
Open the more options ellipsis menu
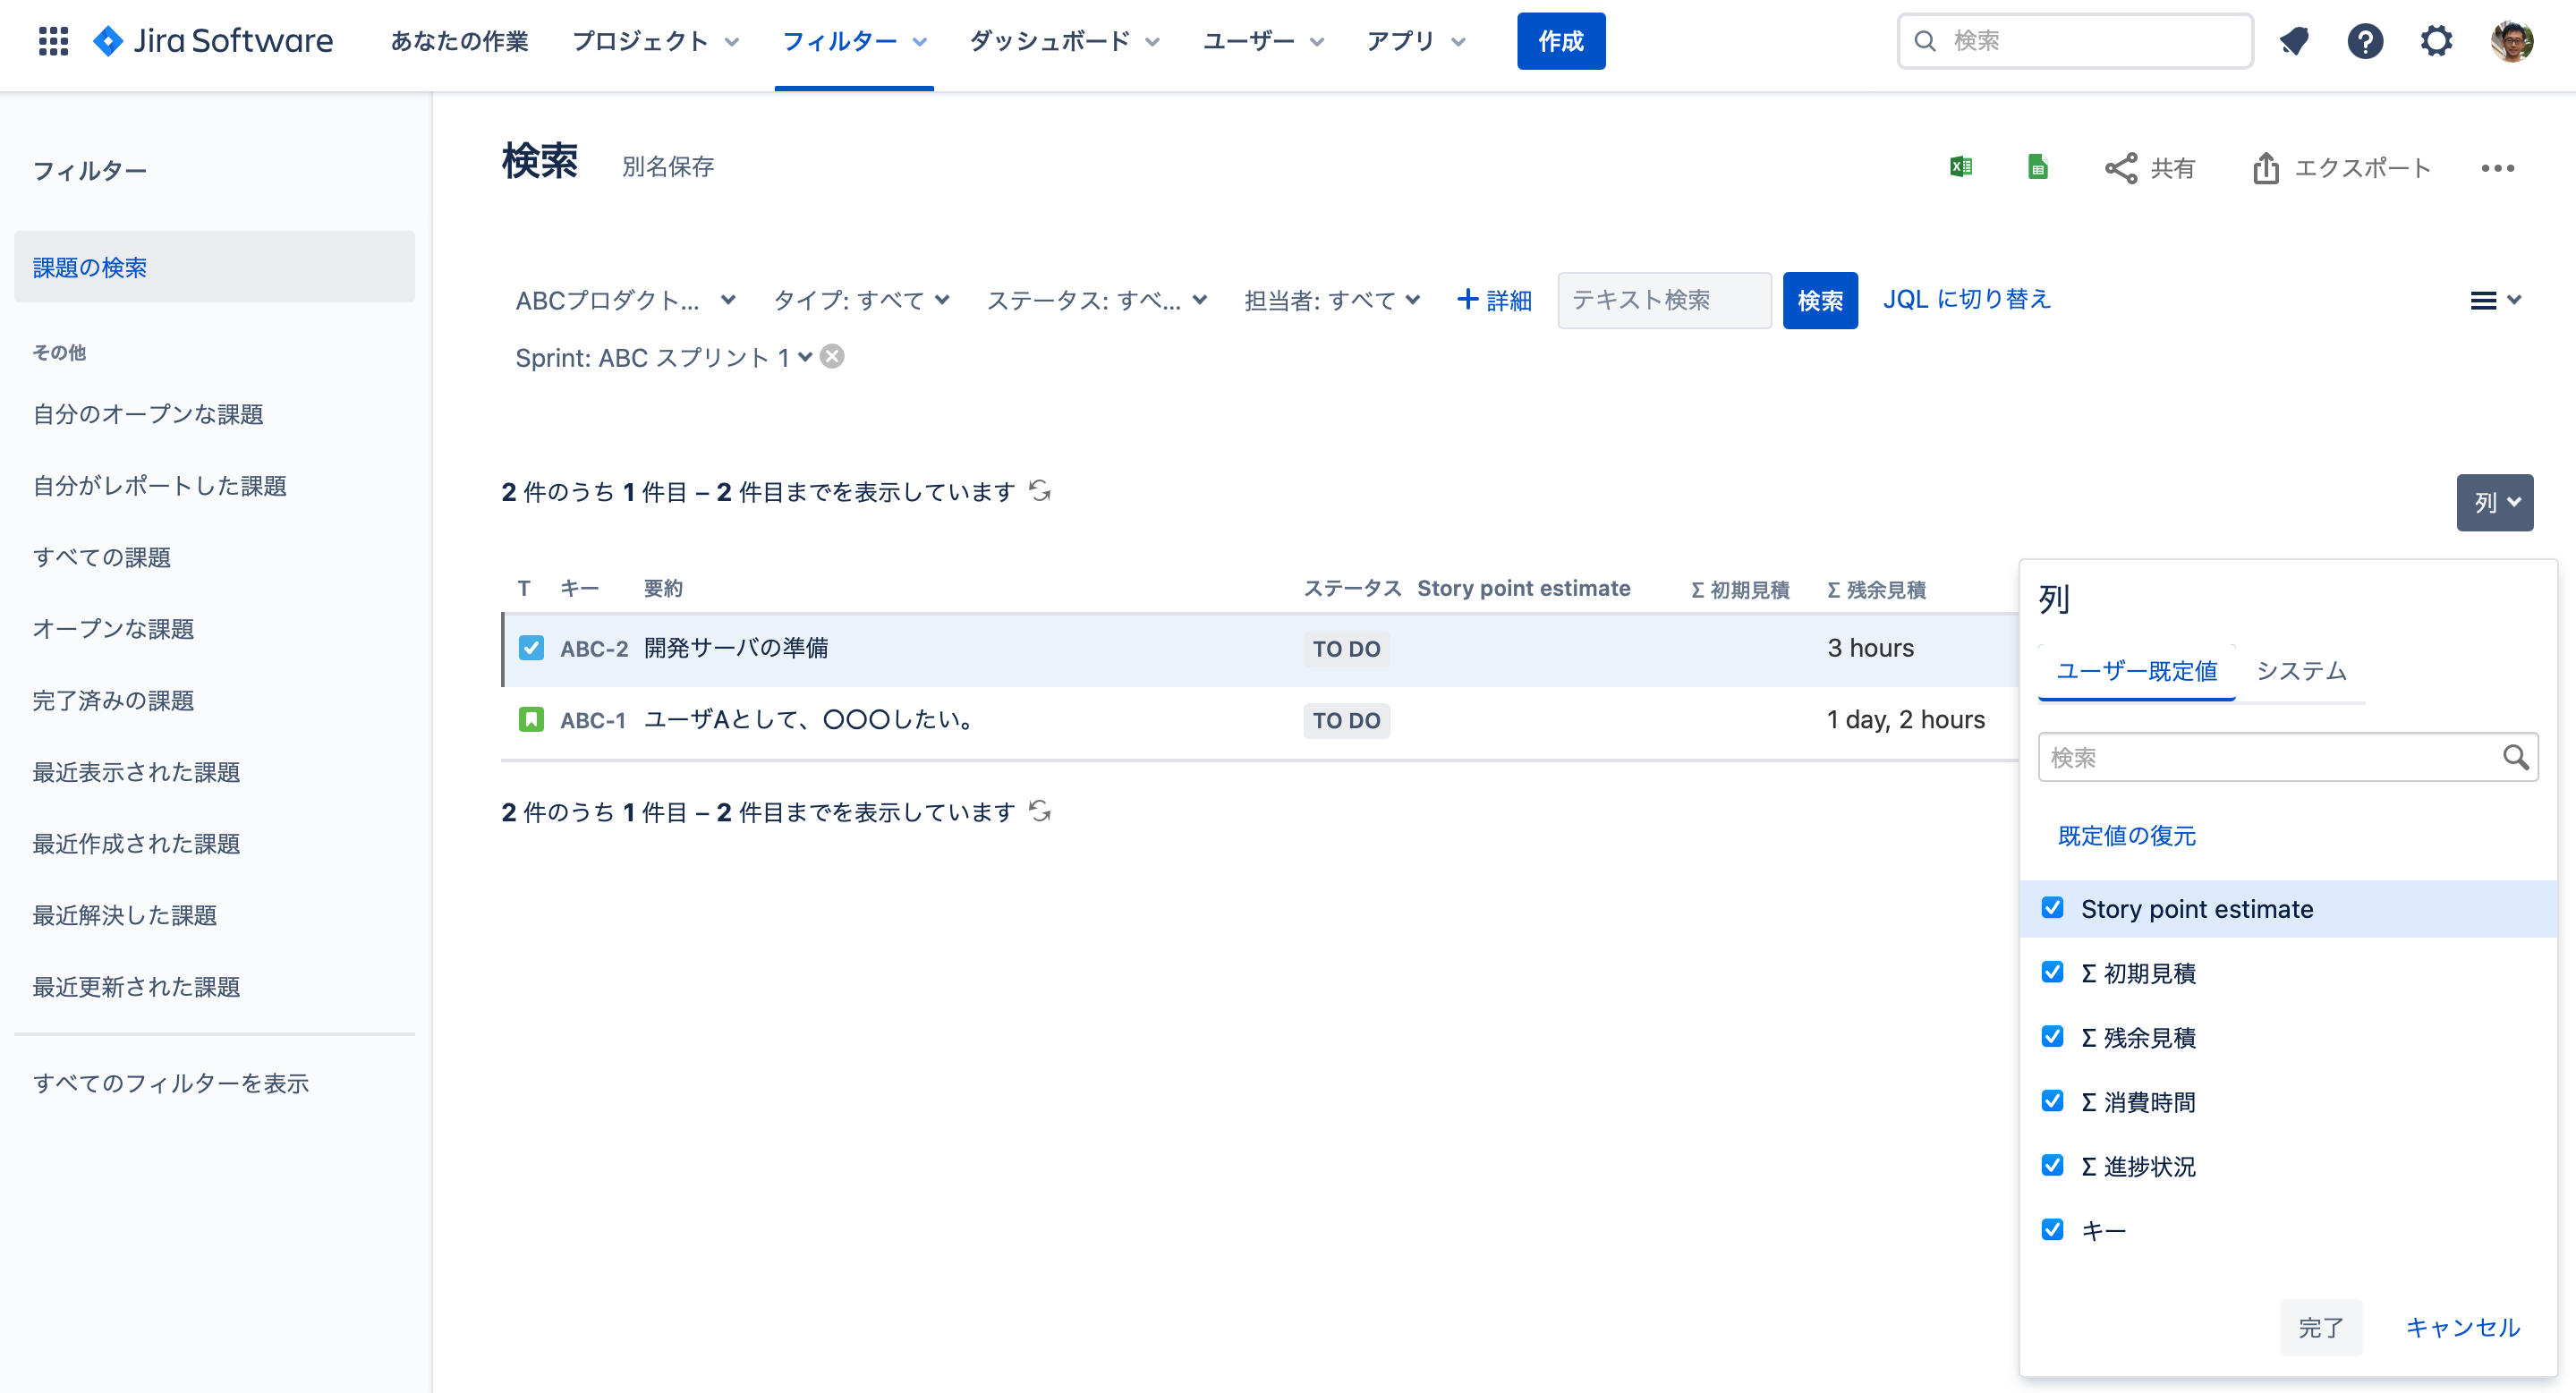pos(2498,168)
